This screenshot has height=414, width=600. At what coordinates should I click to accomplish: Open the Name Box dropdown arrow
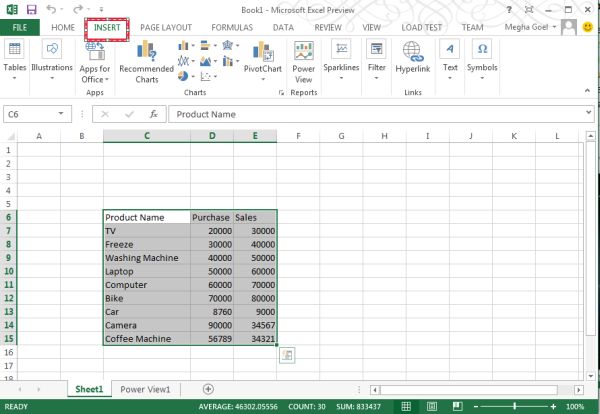pyautogui.click(x=61, y=114)
